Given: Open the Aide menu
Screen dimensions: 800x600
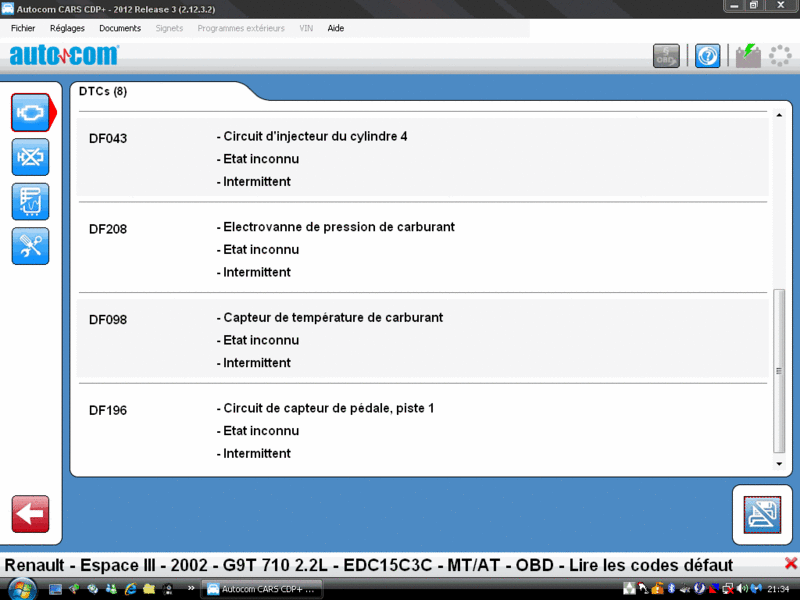Looking at the screenshot, I should pyautogui.click(x=336, y=28).
